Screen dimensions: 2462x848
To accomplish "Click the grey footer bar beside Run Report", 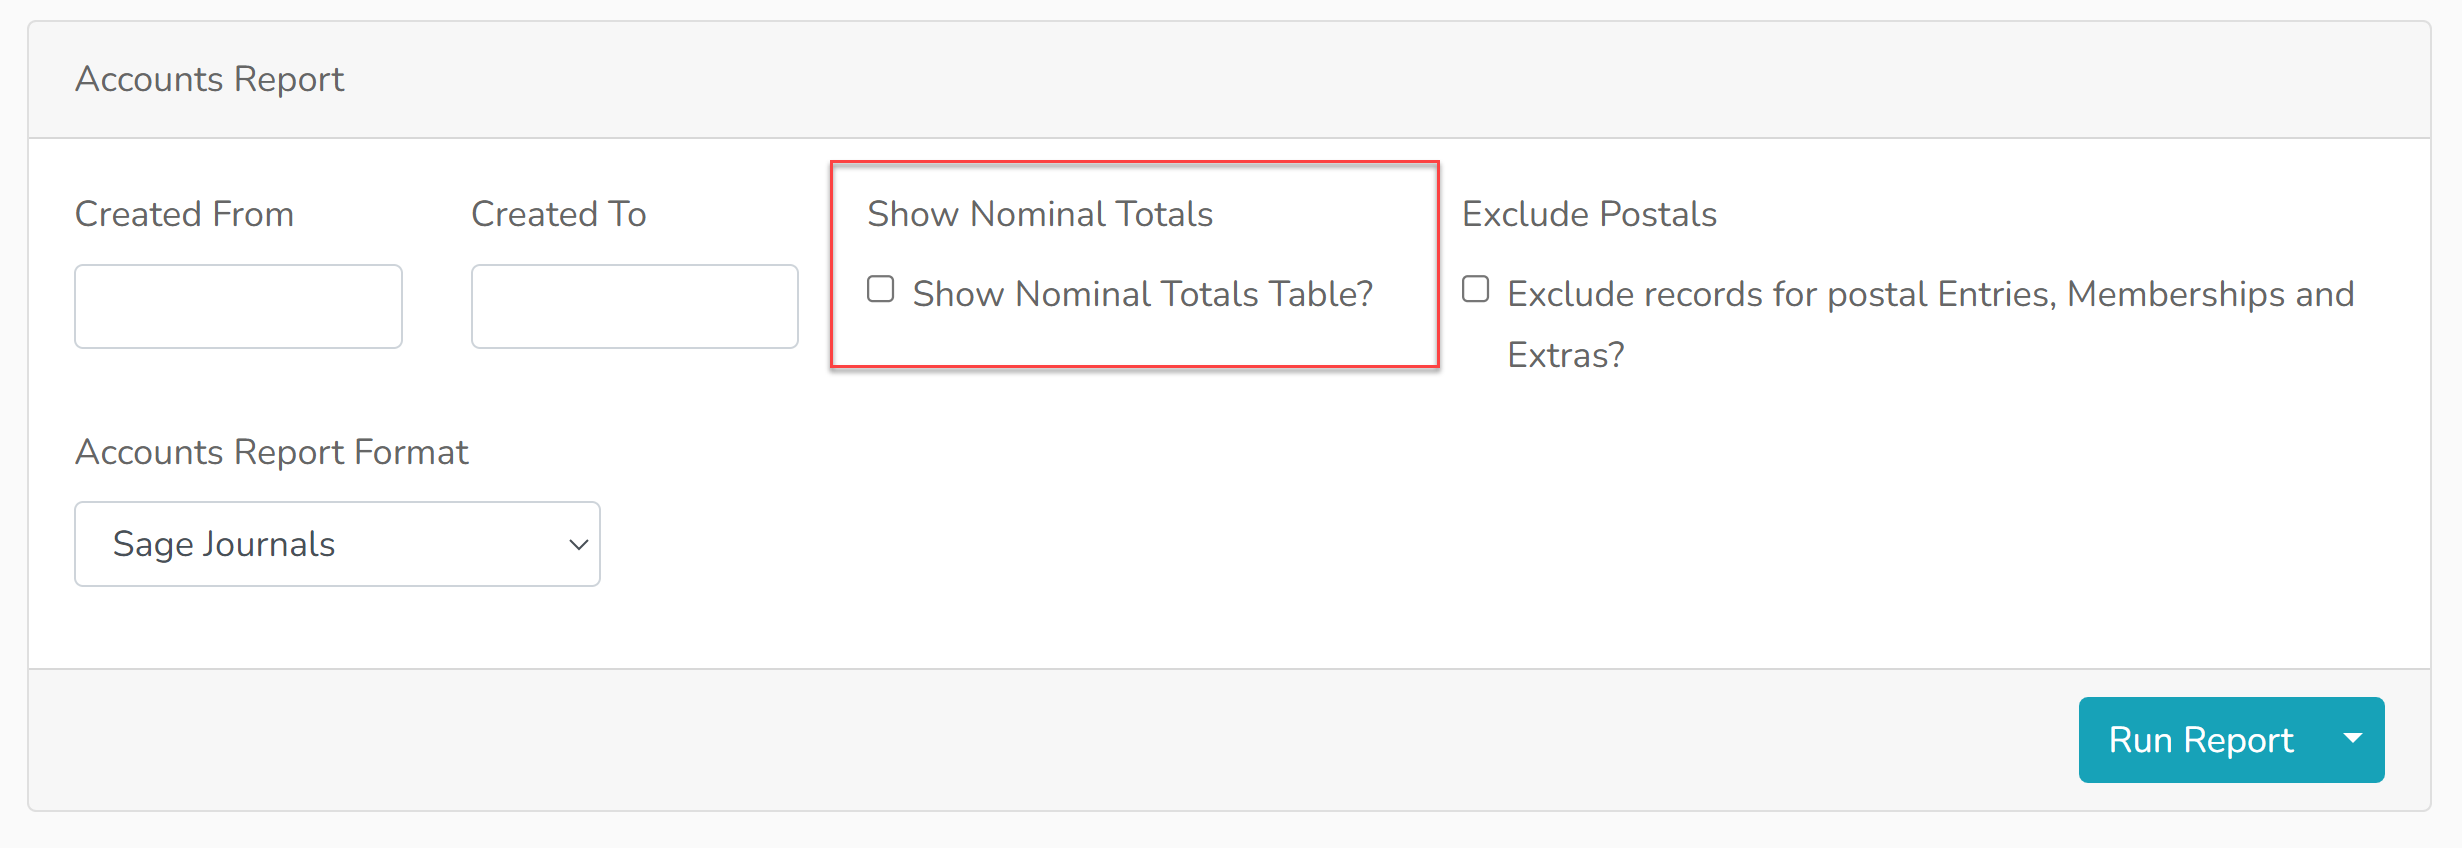I will (1050, 740).
